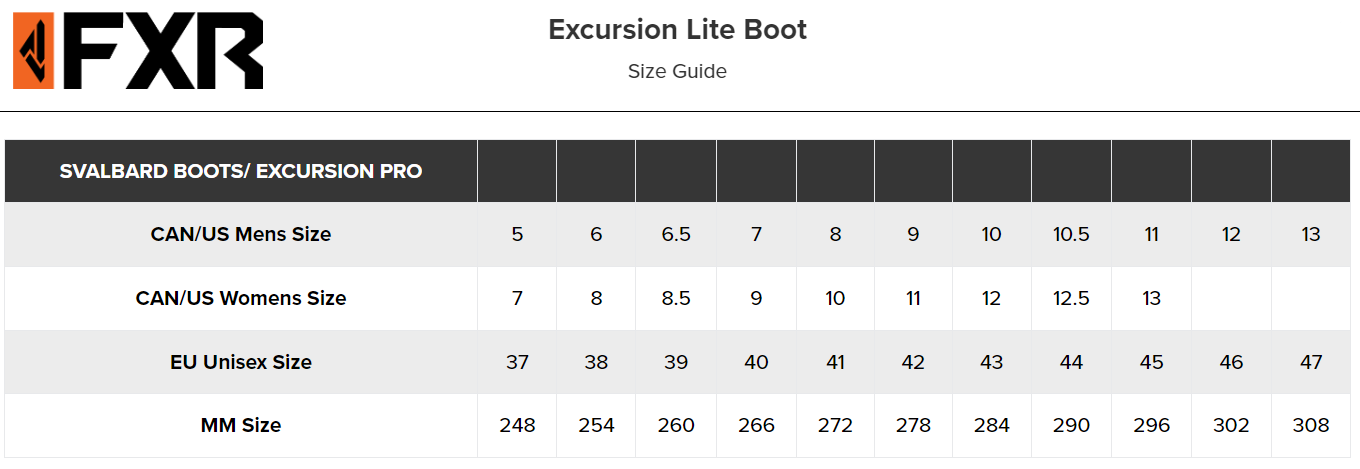Click the 248 MM size value

click(x=517, y=425)
